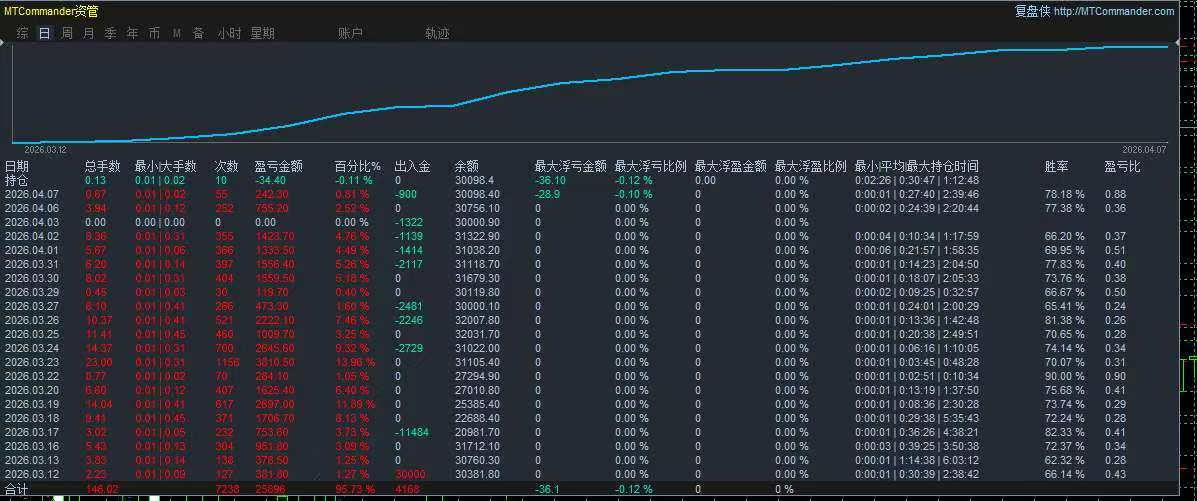This screenshot has height=501, width=1197.
Task: Select the 日 daily tab
Action: click(44, 34)
